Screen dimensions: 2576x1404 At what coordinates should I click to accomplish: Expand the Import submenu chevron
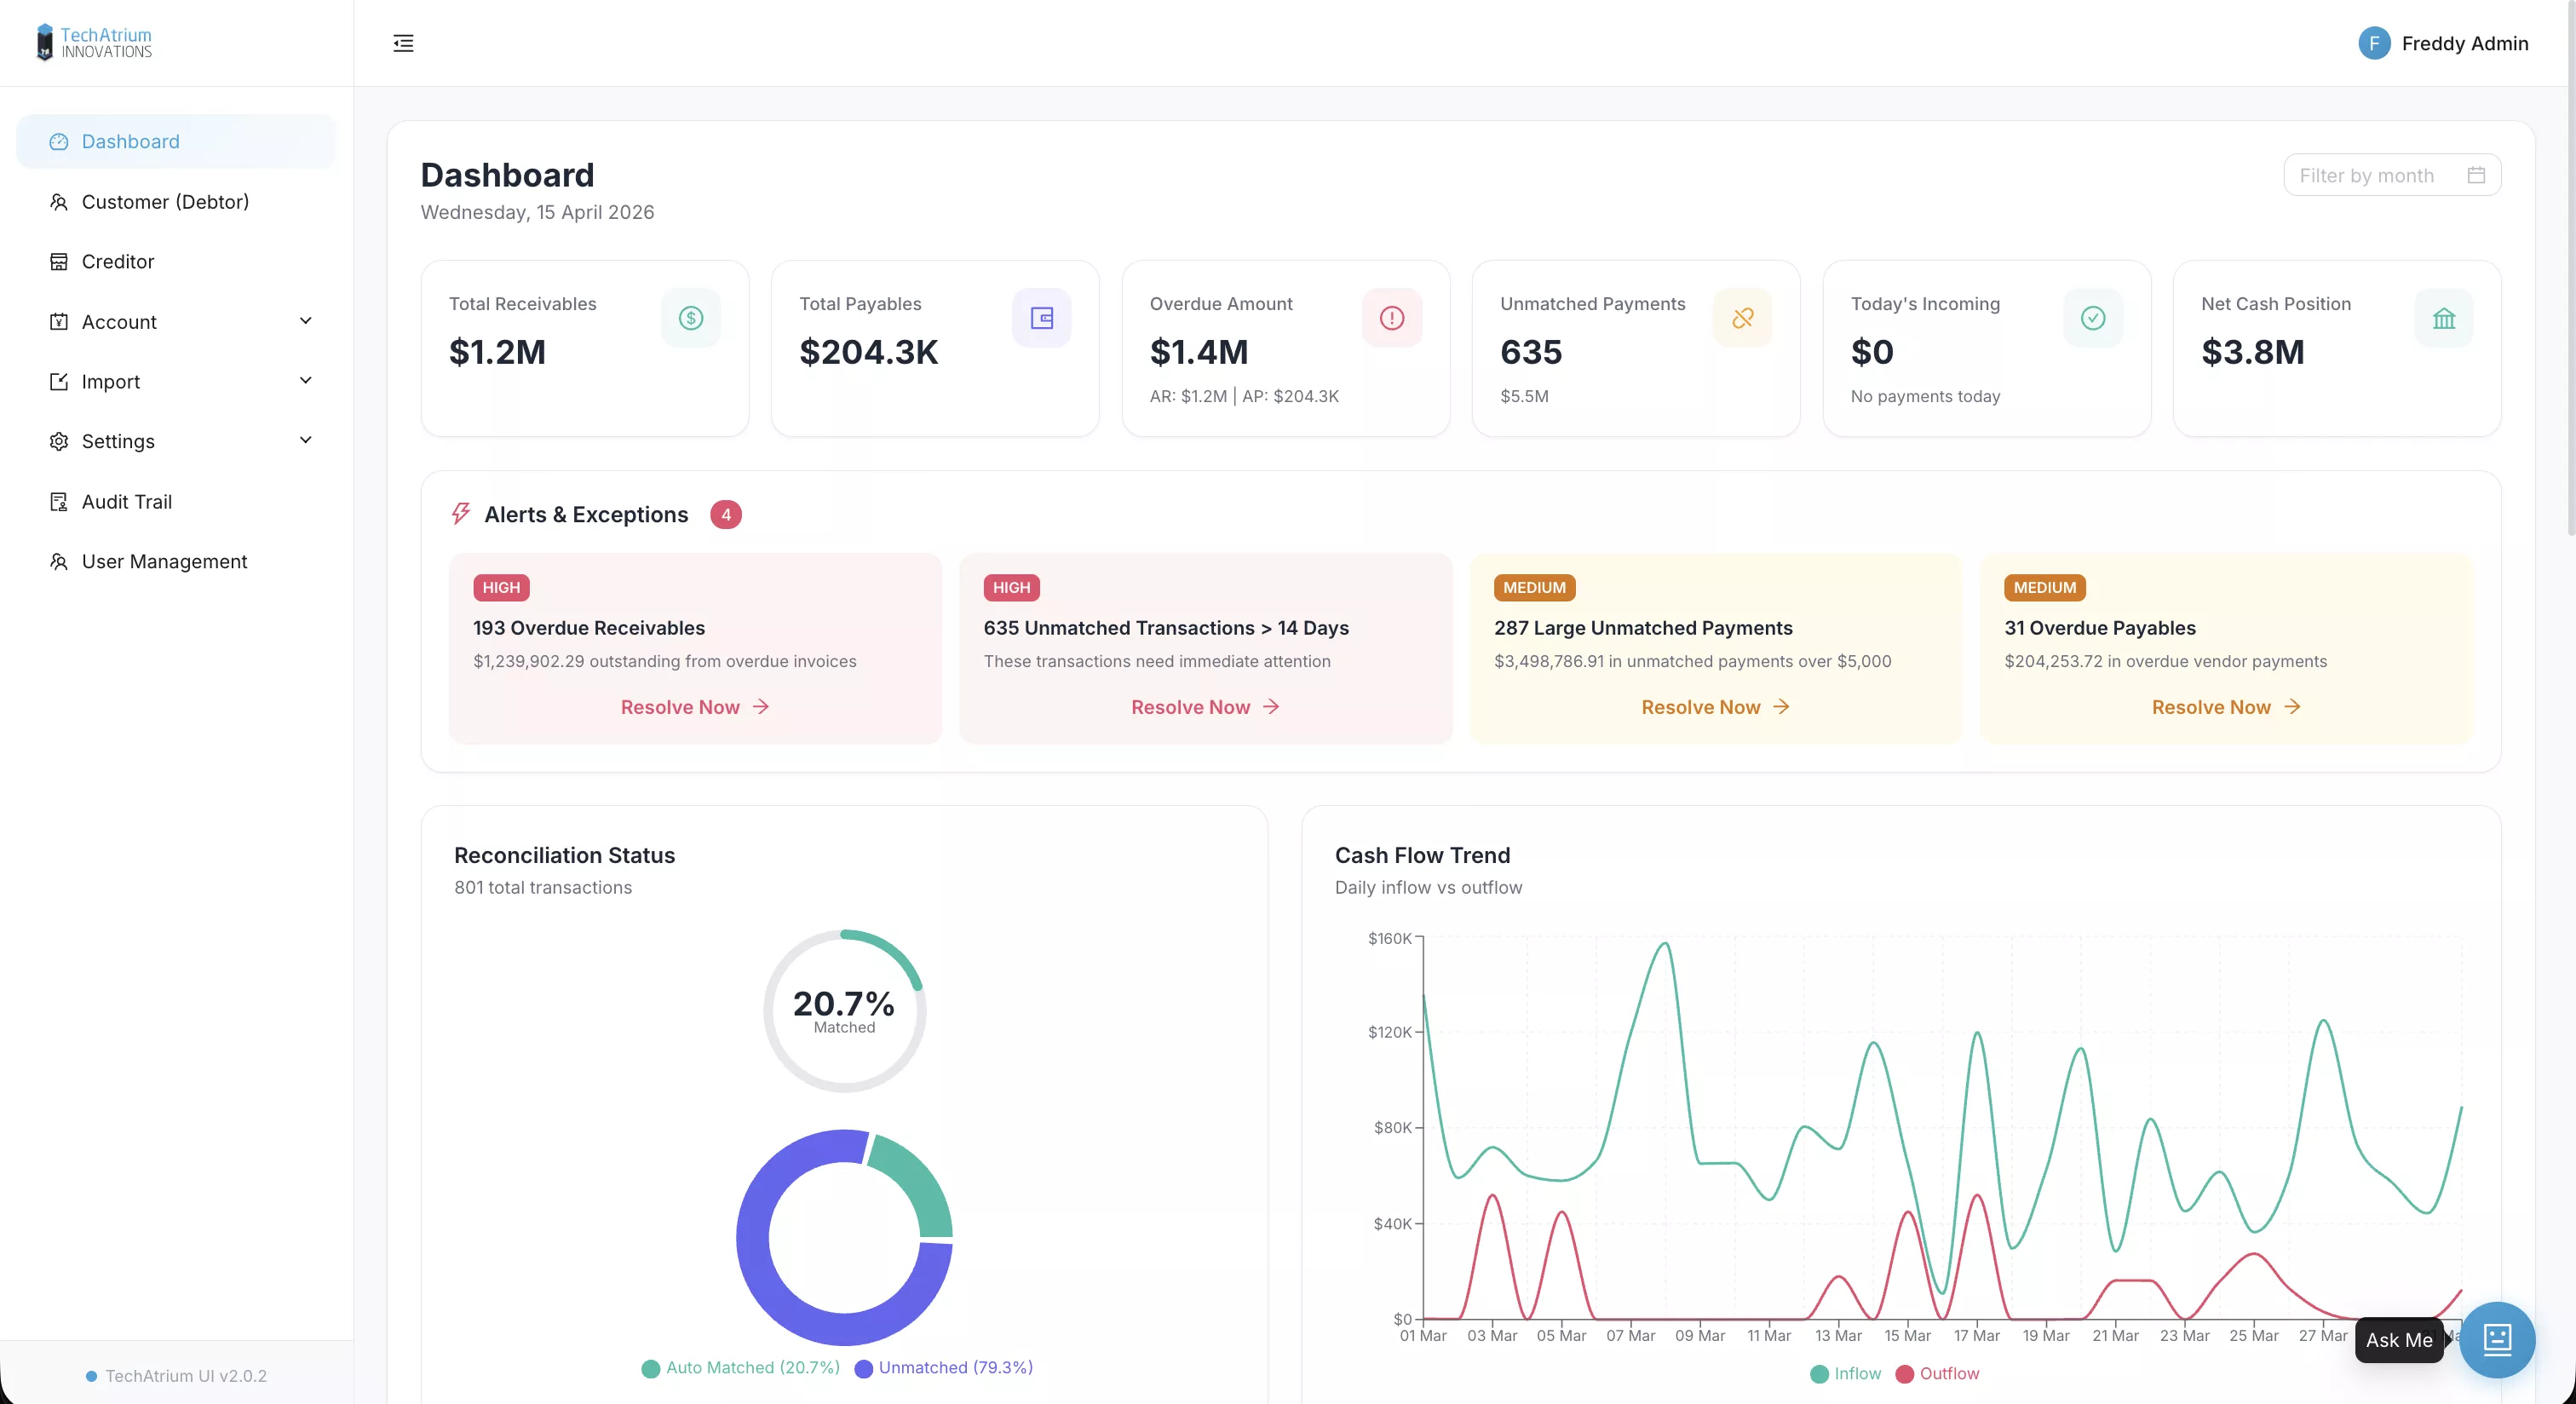tap(306, 381)
